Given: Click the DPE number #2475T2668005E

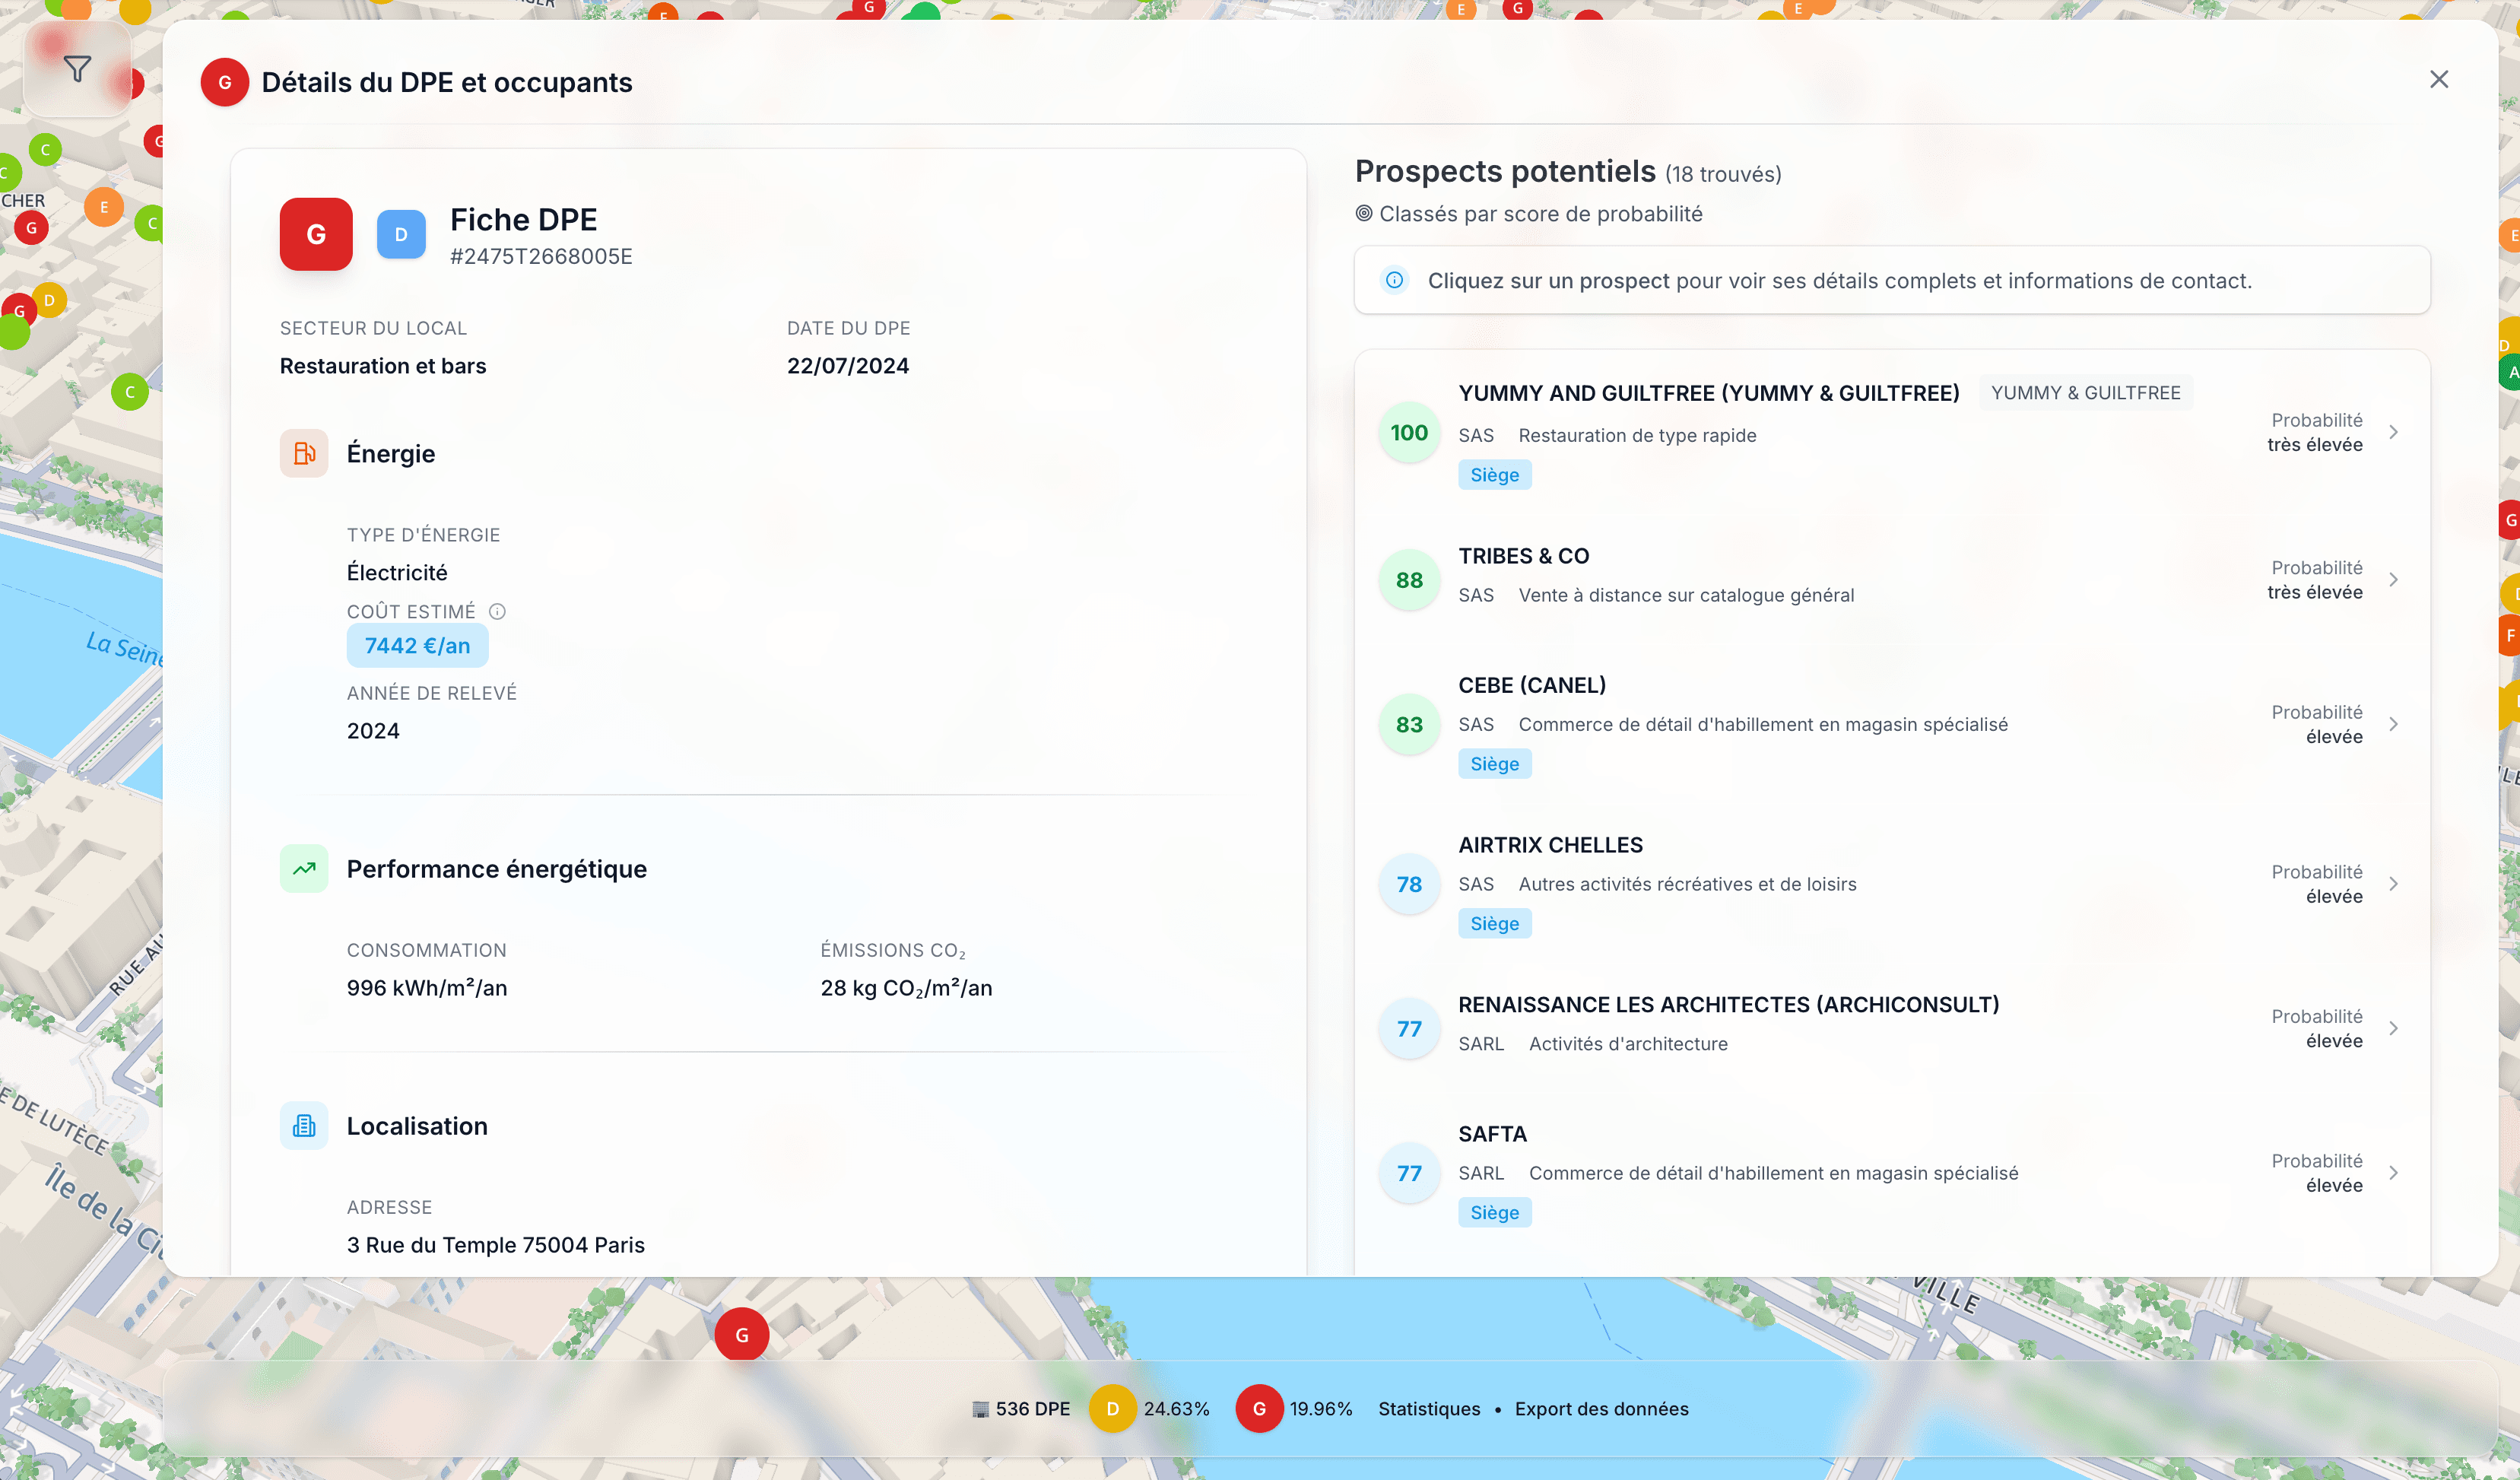Looking at the screenshot, I should coord(541,257).
